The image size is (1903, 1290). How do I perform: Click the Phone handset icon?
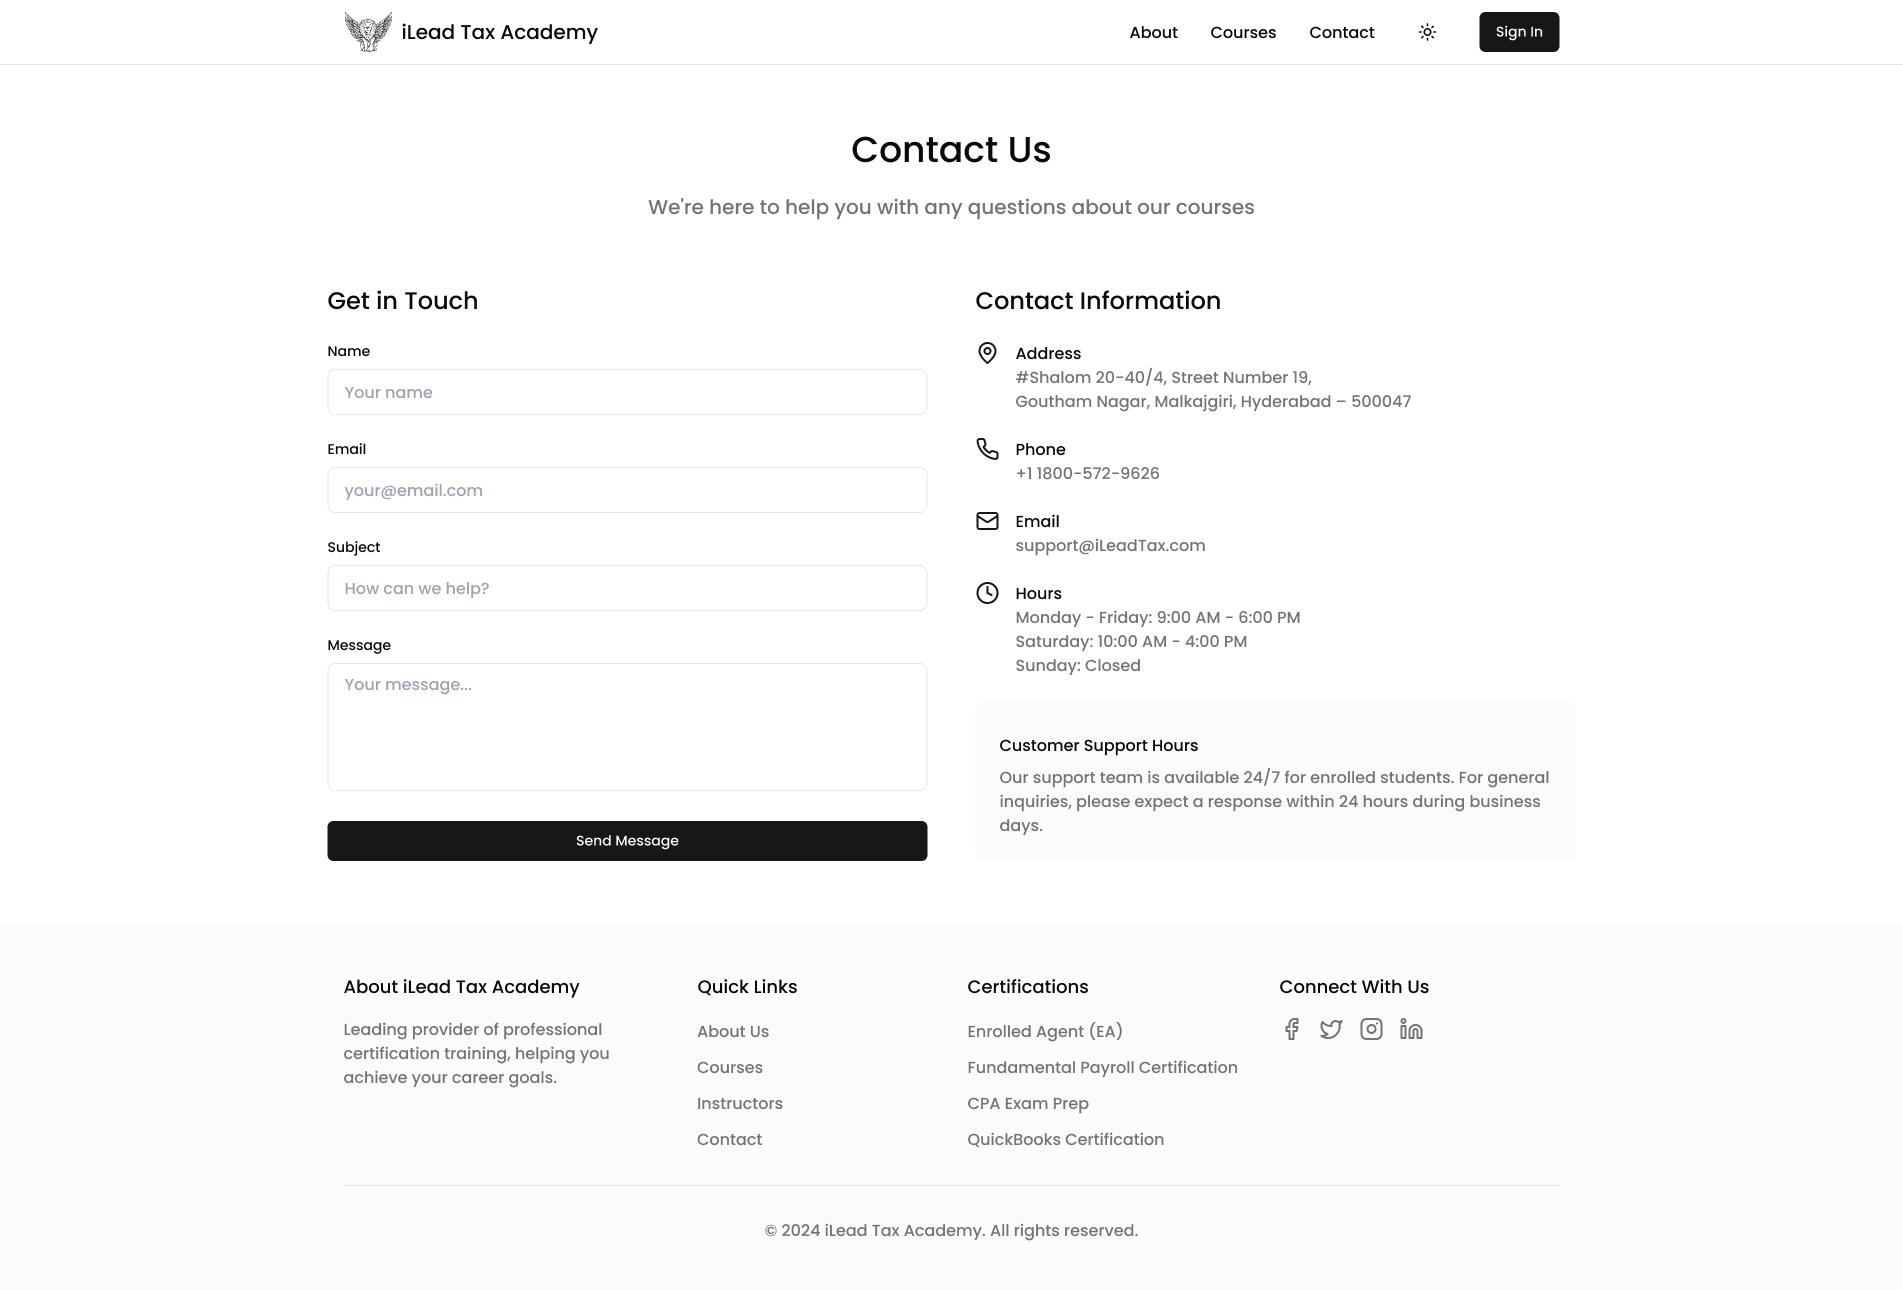pyautogui.click(x=987, y=449)
